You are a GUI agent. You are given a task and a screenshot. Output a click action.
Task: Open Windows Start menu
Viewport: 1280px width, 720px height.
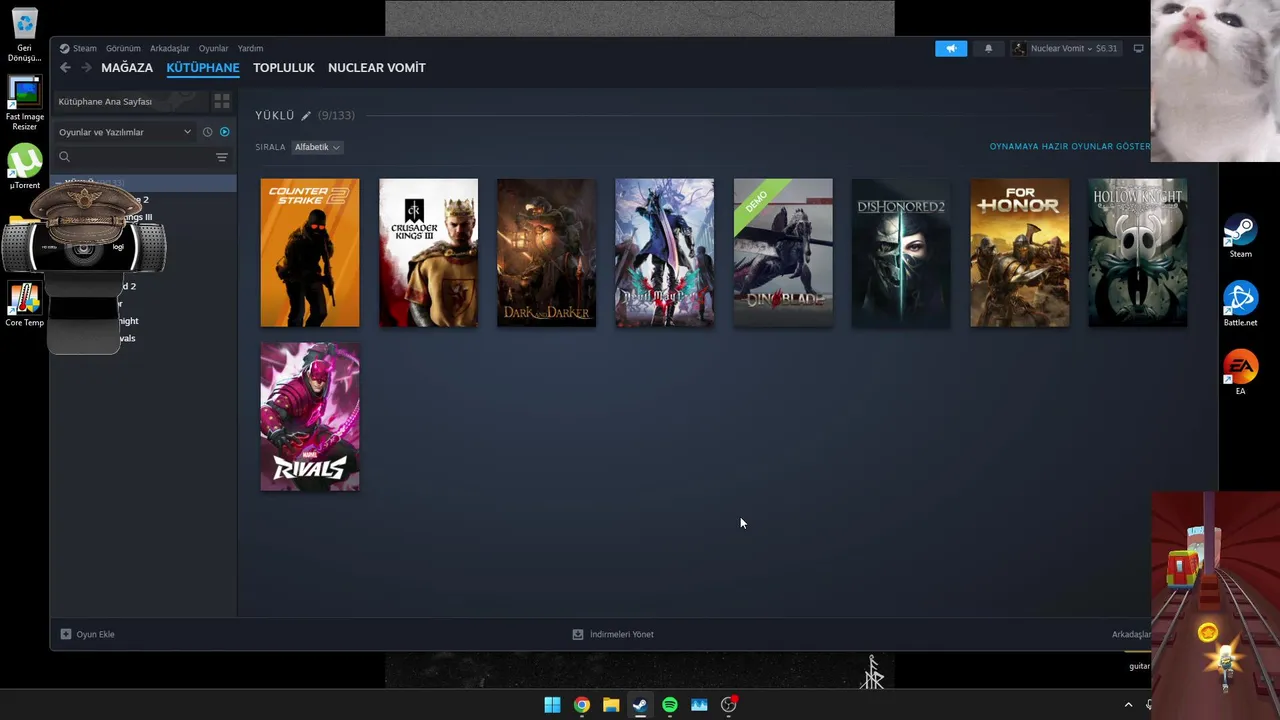(552, 705)
